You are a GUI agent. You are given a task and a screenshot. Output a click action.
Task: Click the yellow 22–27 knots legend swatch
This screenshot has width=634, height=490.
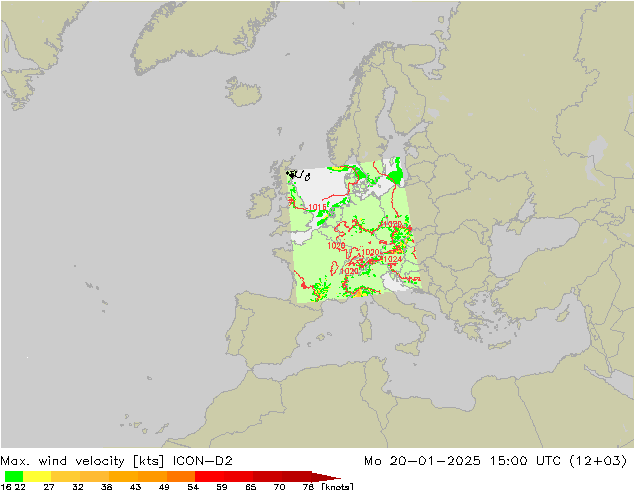(x=37, y=476)
